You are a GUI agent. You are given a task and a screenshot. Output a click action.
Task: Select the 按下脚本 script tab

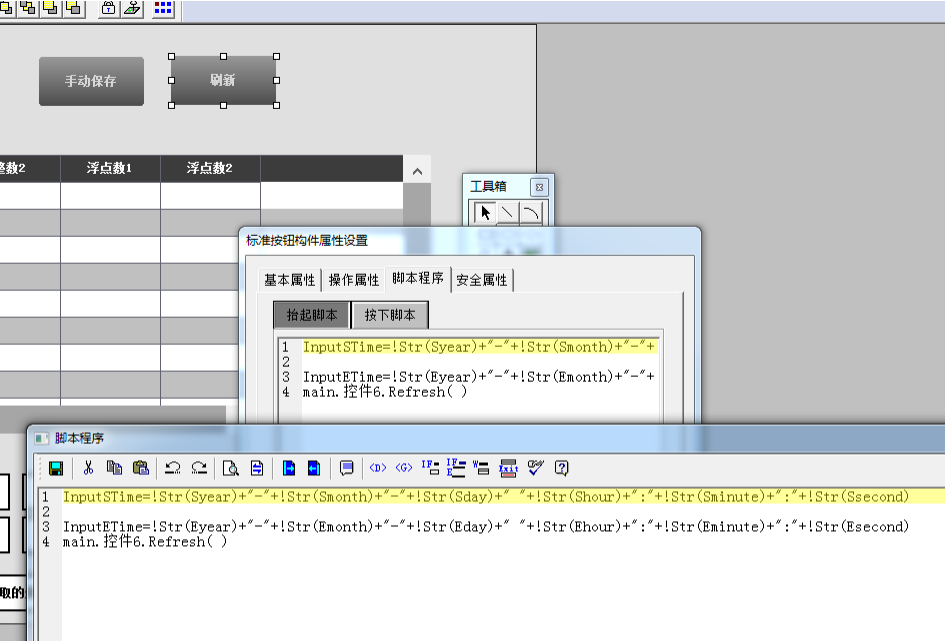point(389,314)
